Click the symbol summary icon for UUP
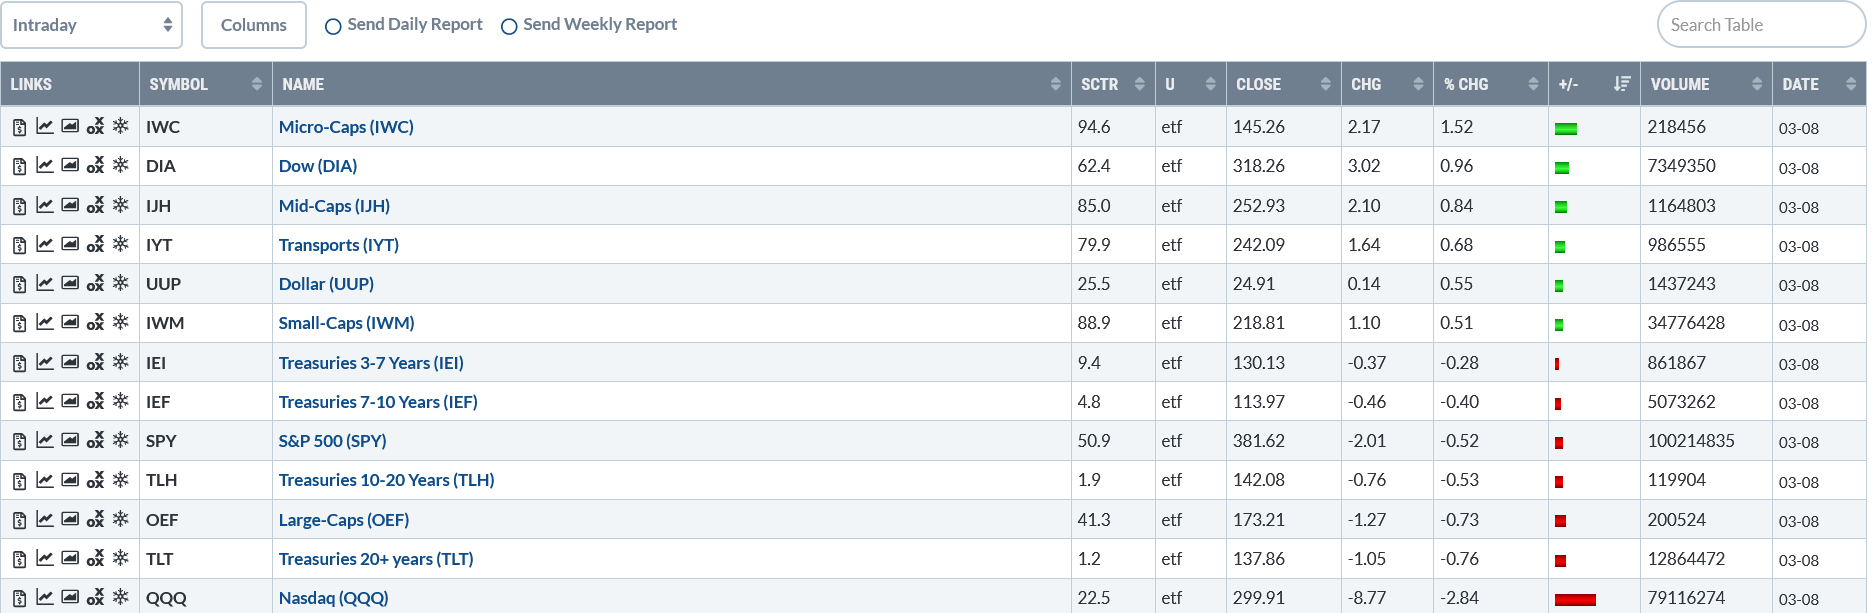 19,284
